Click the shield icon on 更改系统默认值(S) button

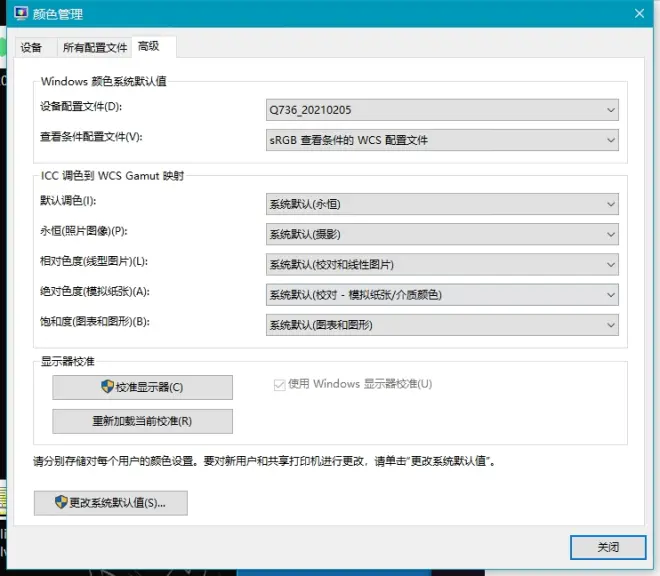coord(61,501)
